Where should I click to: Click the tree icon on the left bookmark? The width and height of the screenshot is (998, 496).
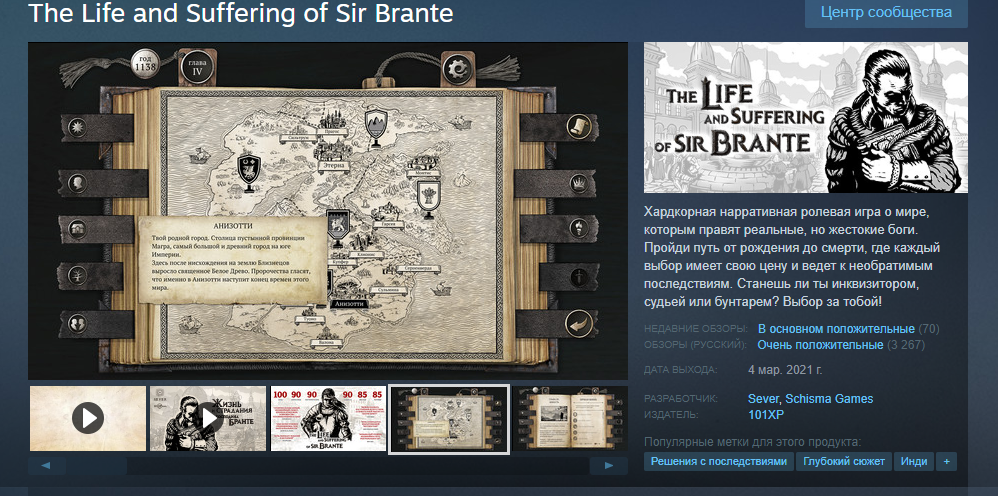click(77, 275)
